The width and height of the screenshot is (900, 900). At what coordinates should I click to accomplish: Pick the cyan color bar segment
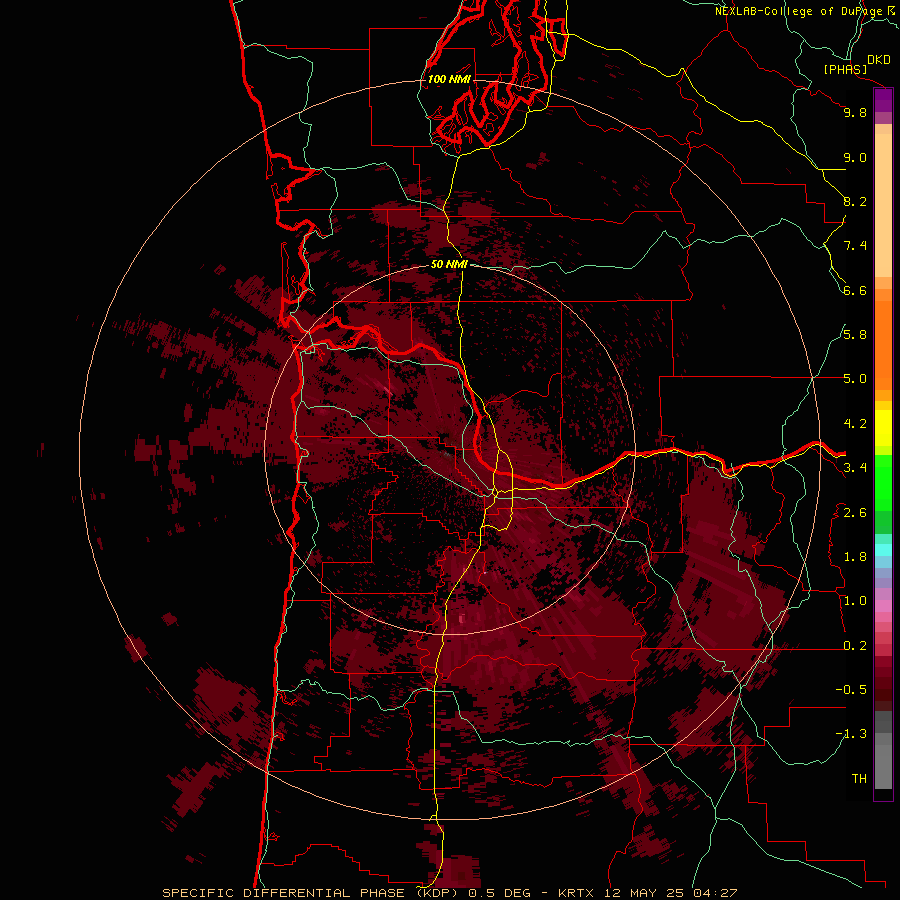883,550
